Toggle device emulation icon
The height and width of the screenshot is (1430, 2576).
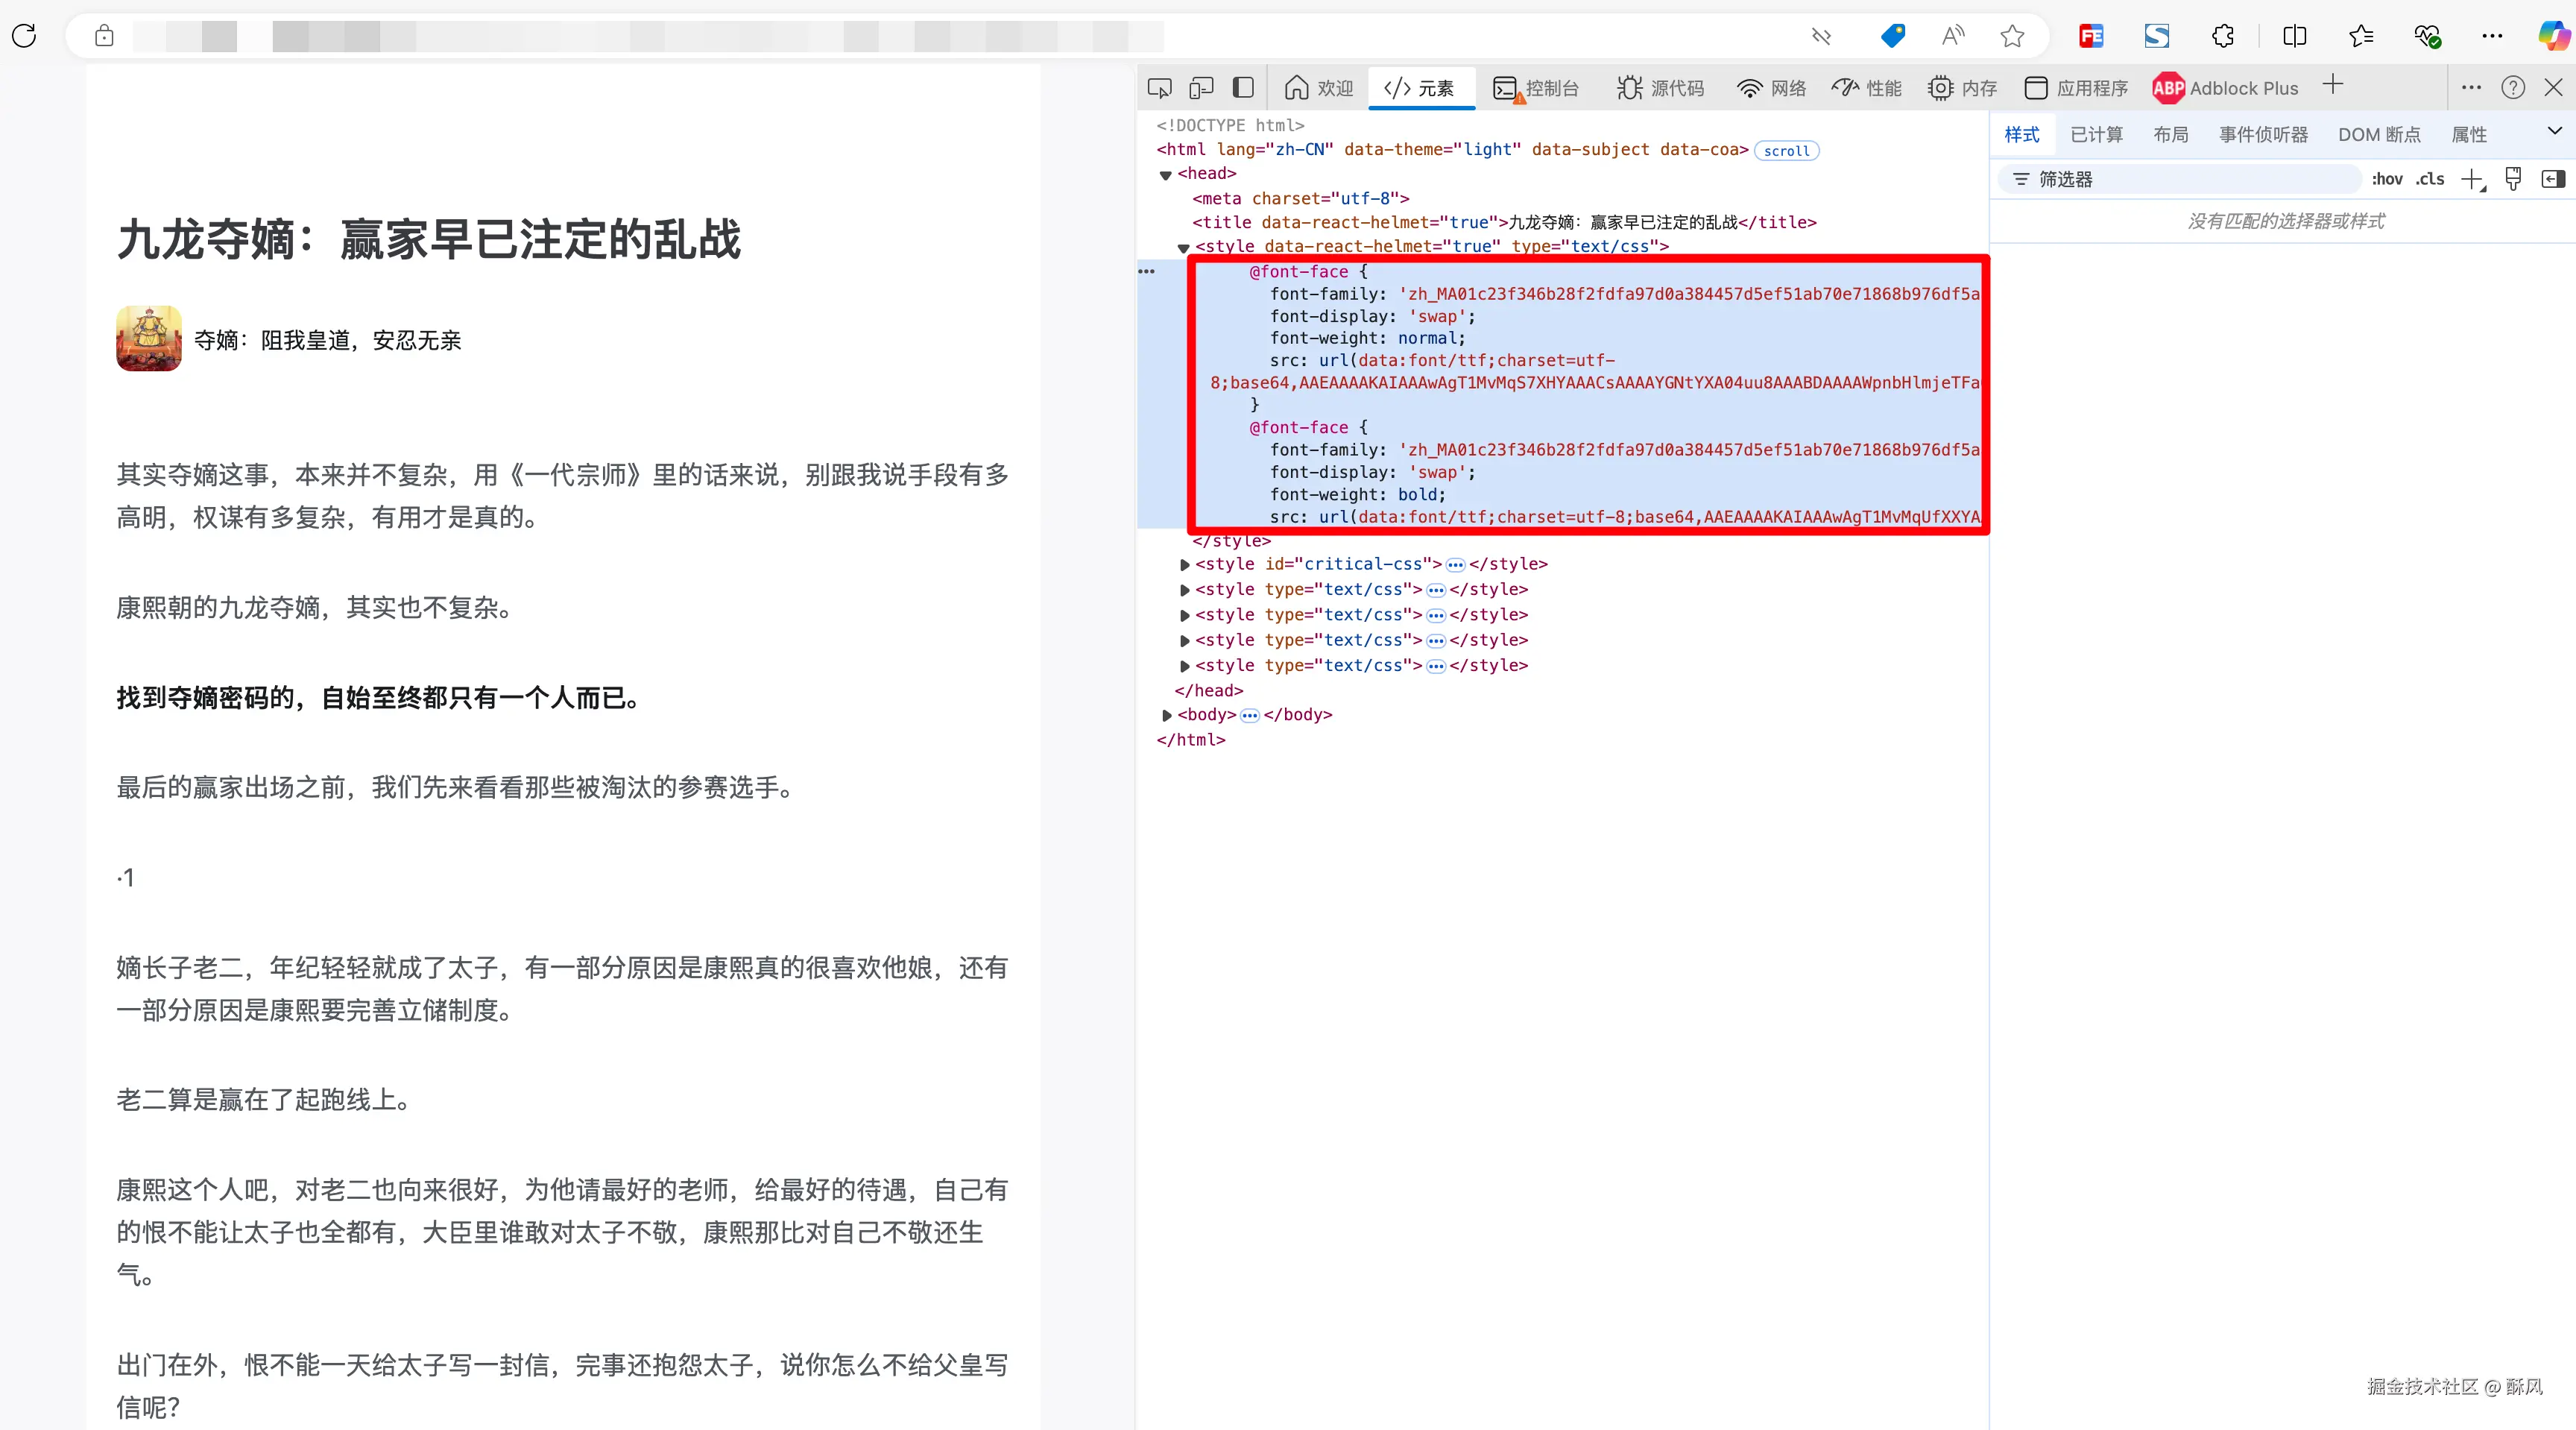(1201, 88)
